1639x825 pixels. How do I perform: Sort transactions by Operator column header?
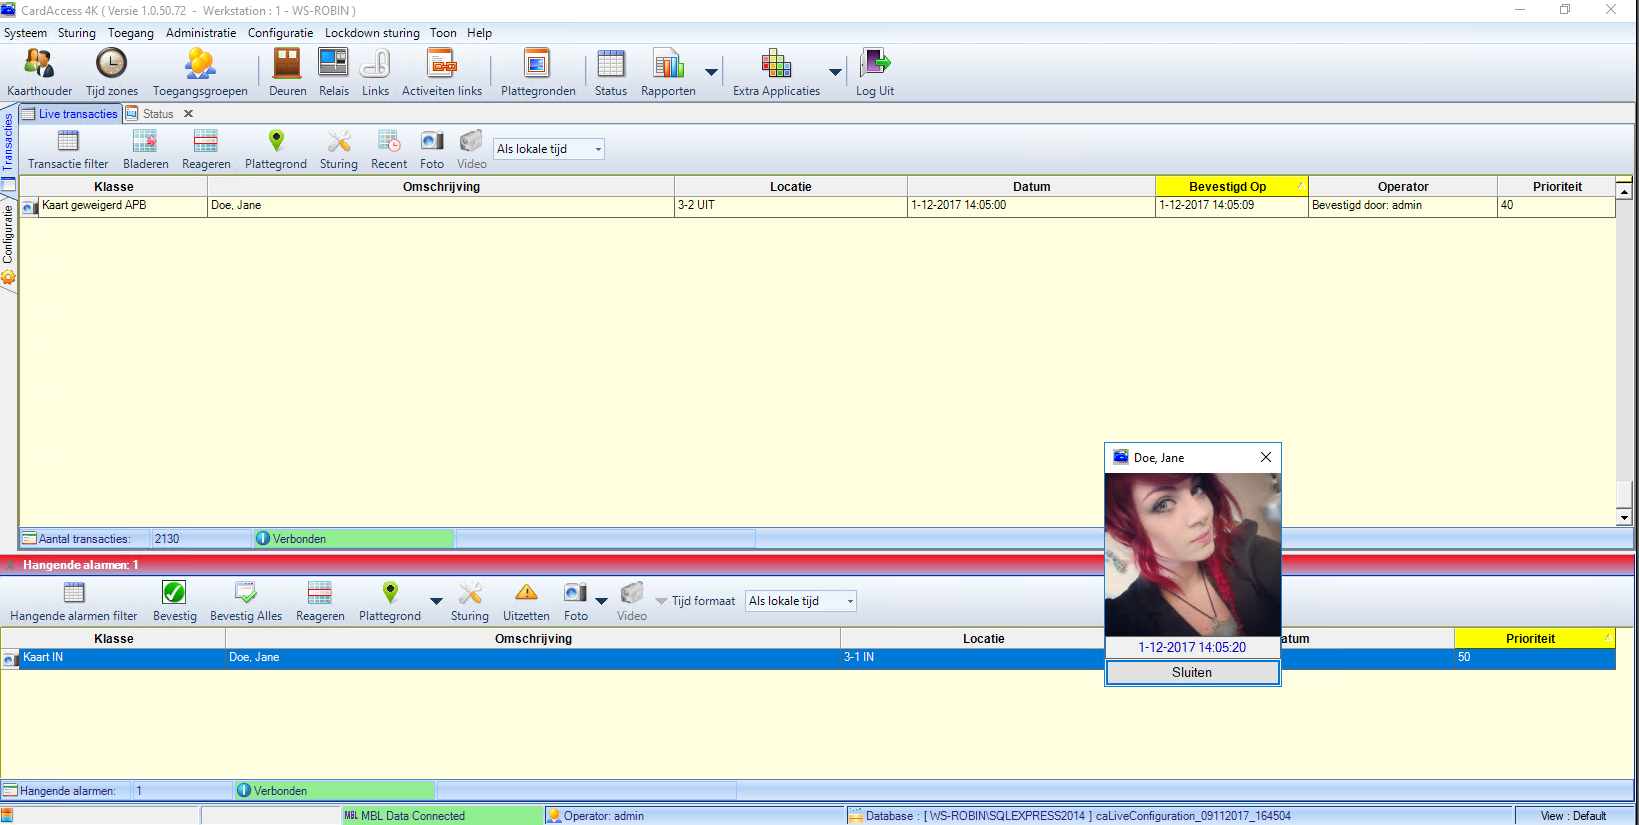coord(1402,186)
